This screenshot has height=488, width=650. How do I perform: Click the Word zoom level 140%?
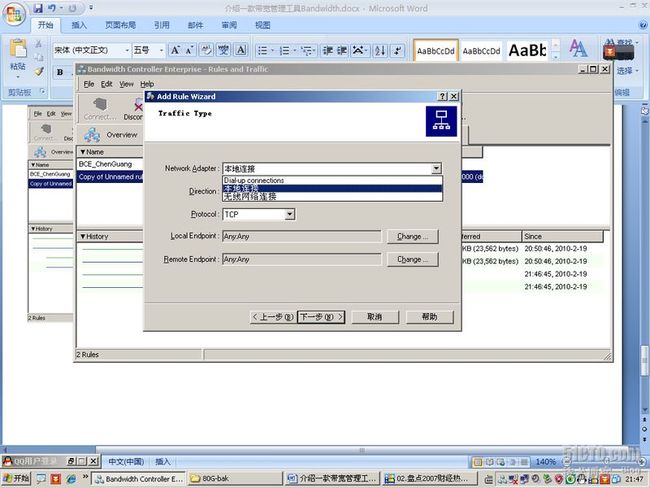click(x=546, y=461)
